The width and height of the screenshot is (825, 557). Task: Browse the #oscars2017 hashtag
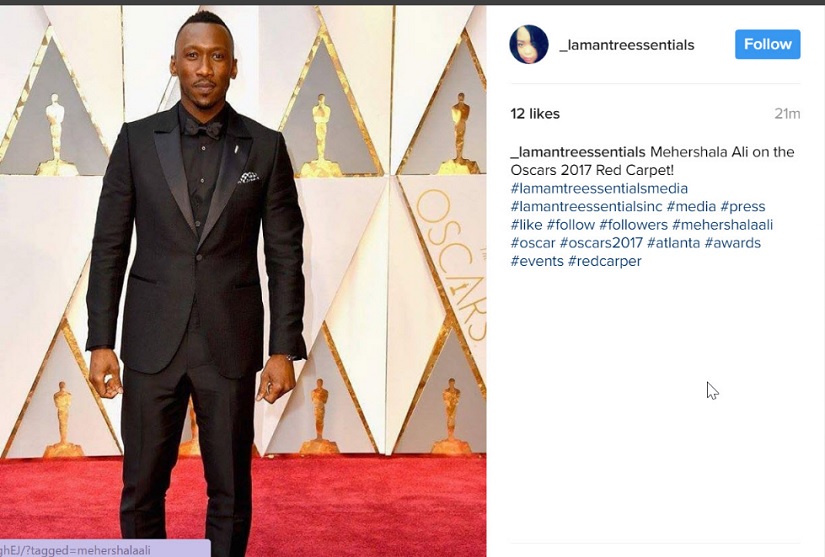601,243
